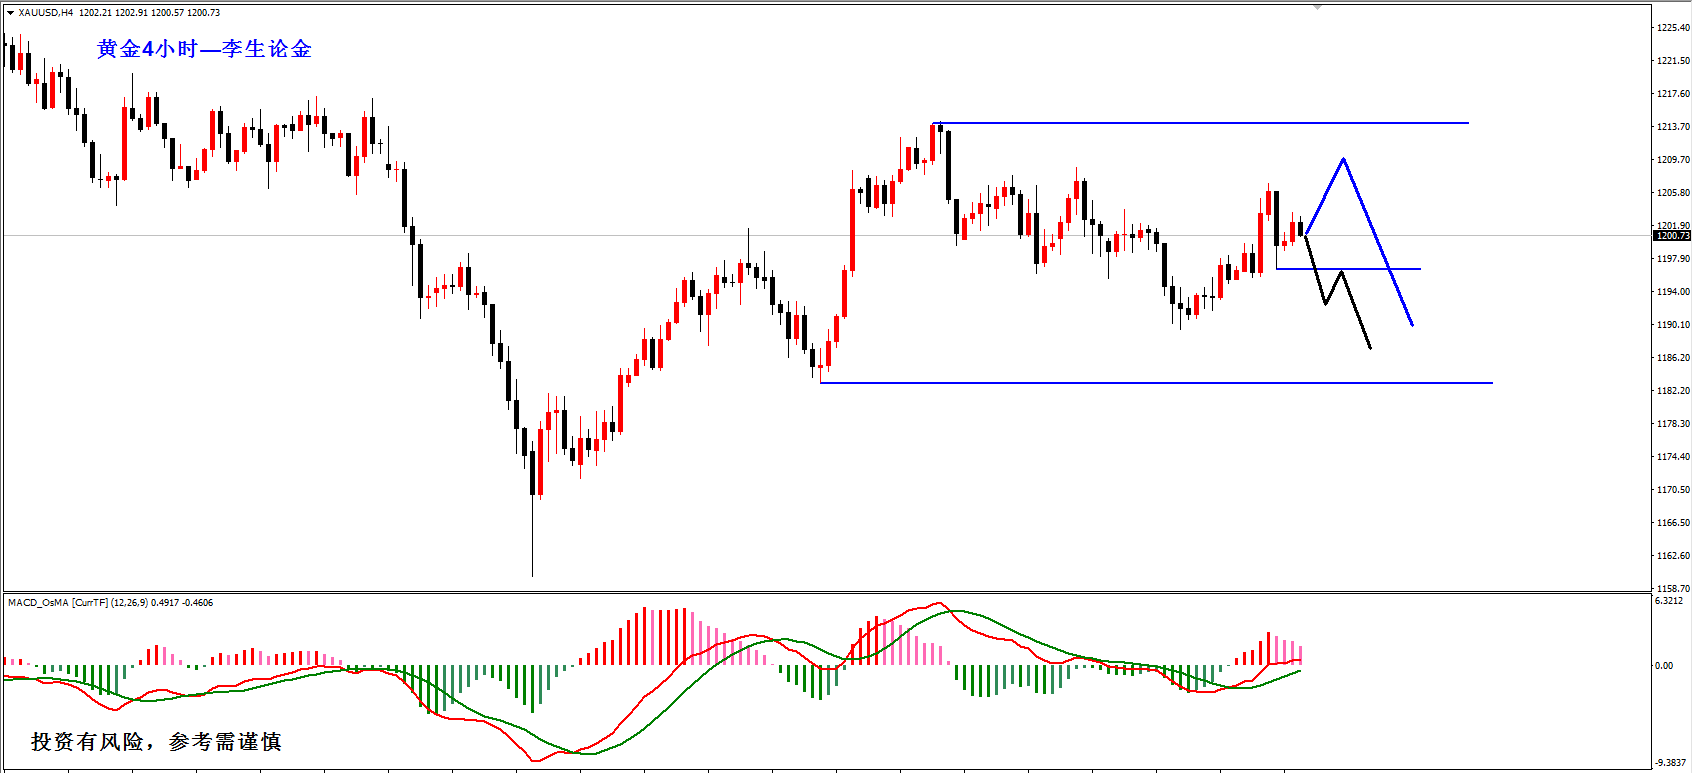Select the high price 1202.91 in chart header
Screen dimensions: 1693x773
tap(131, 13)
